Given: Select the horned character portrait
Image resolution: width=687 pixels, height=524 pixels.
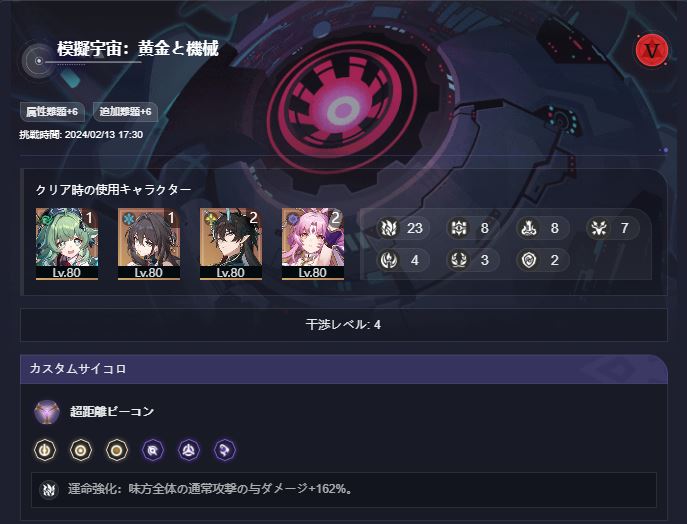Looking at the screenshot, I should pos(231,244).
